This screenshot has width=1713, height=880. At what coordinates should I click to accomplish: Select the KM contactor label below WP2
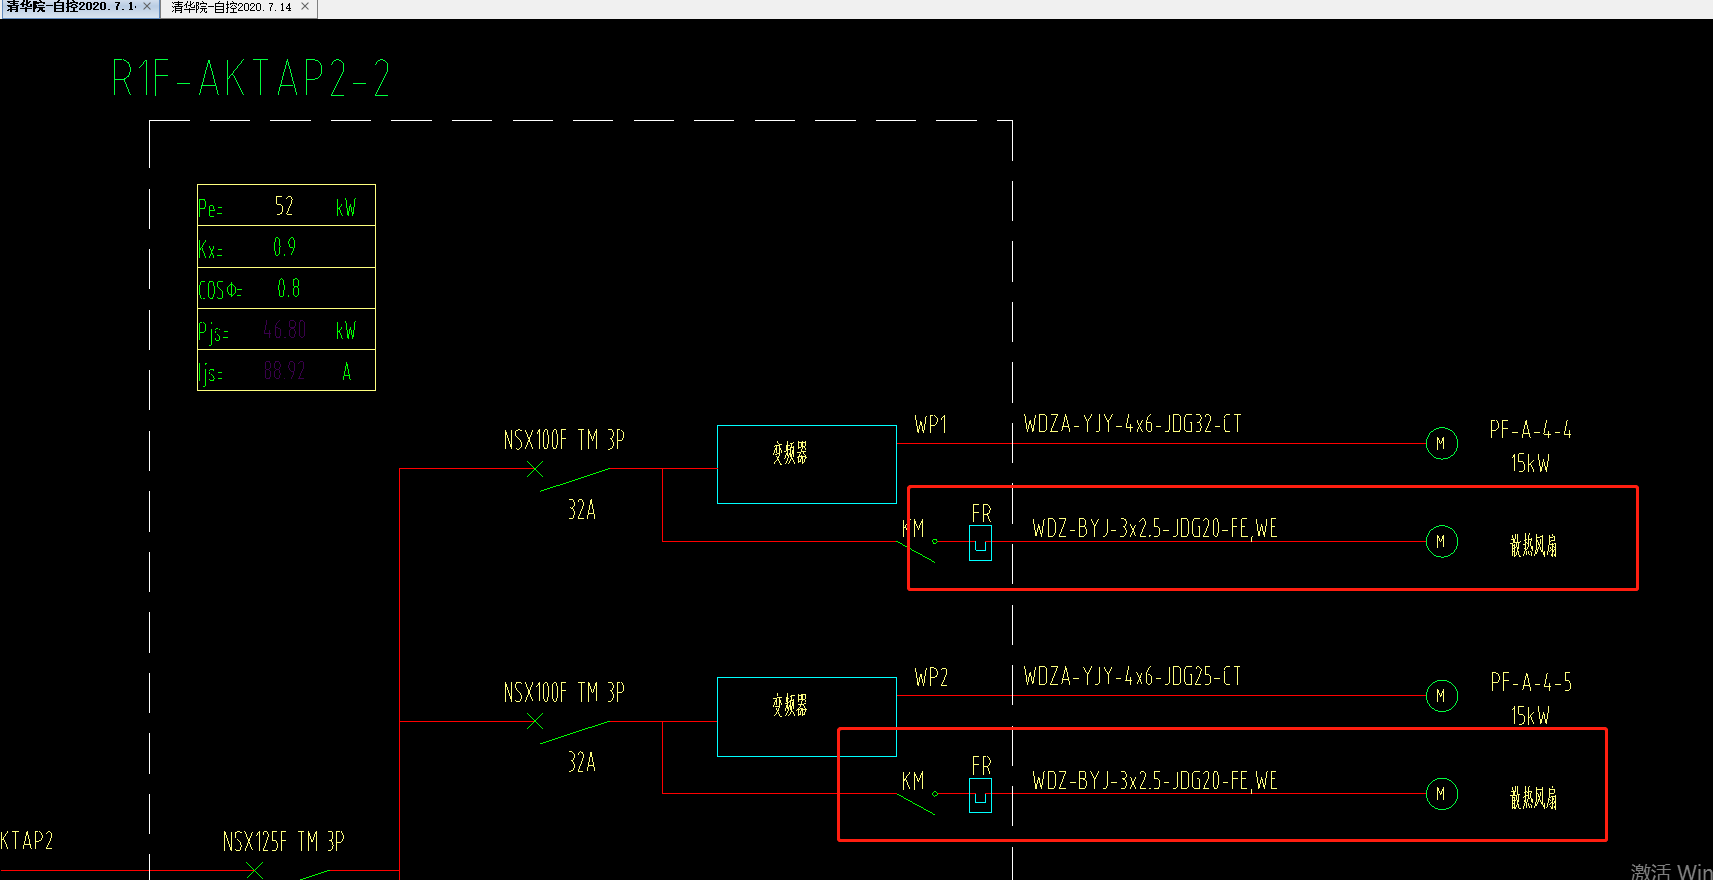pos(913,781)
